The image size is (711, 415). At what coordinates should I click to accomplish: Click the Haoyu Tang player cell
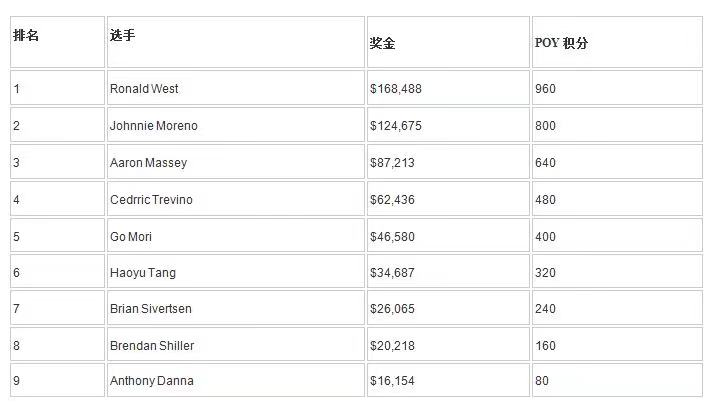tap(236, 272)
